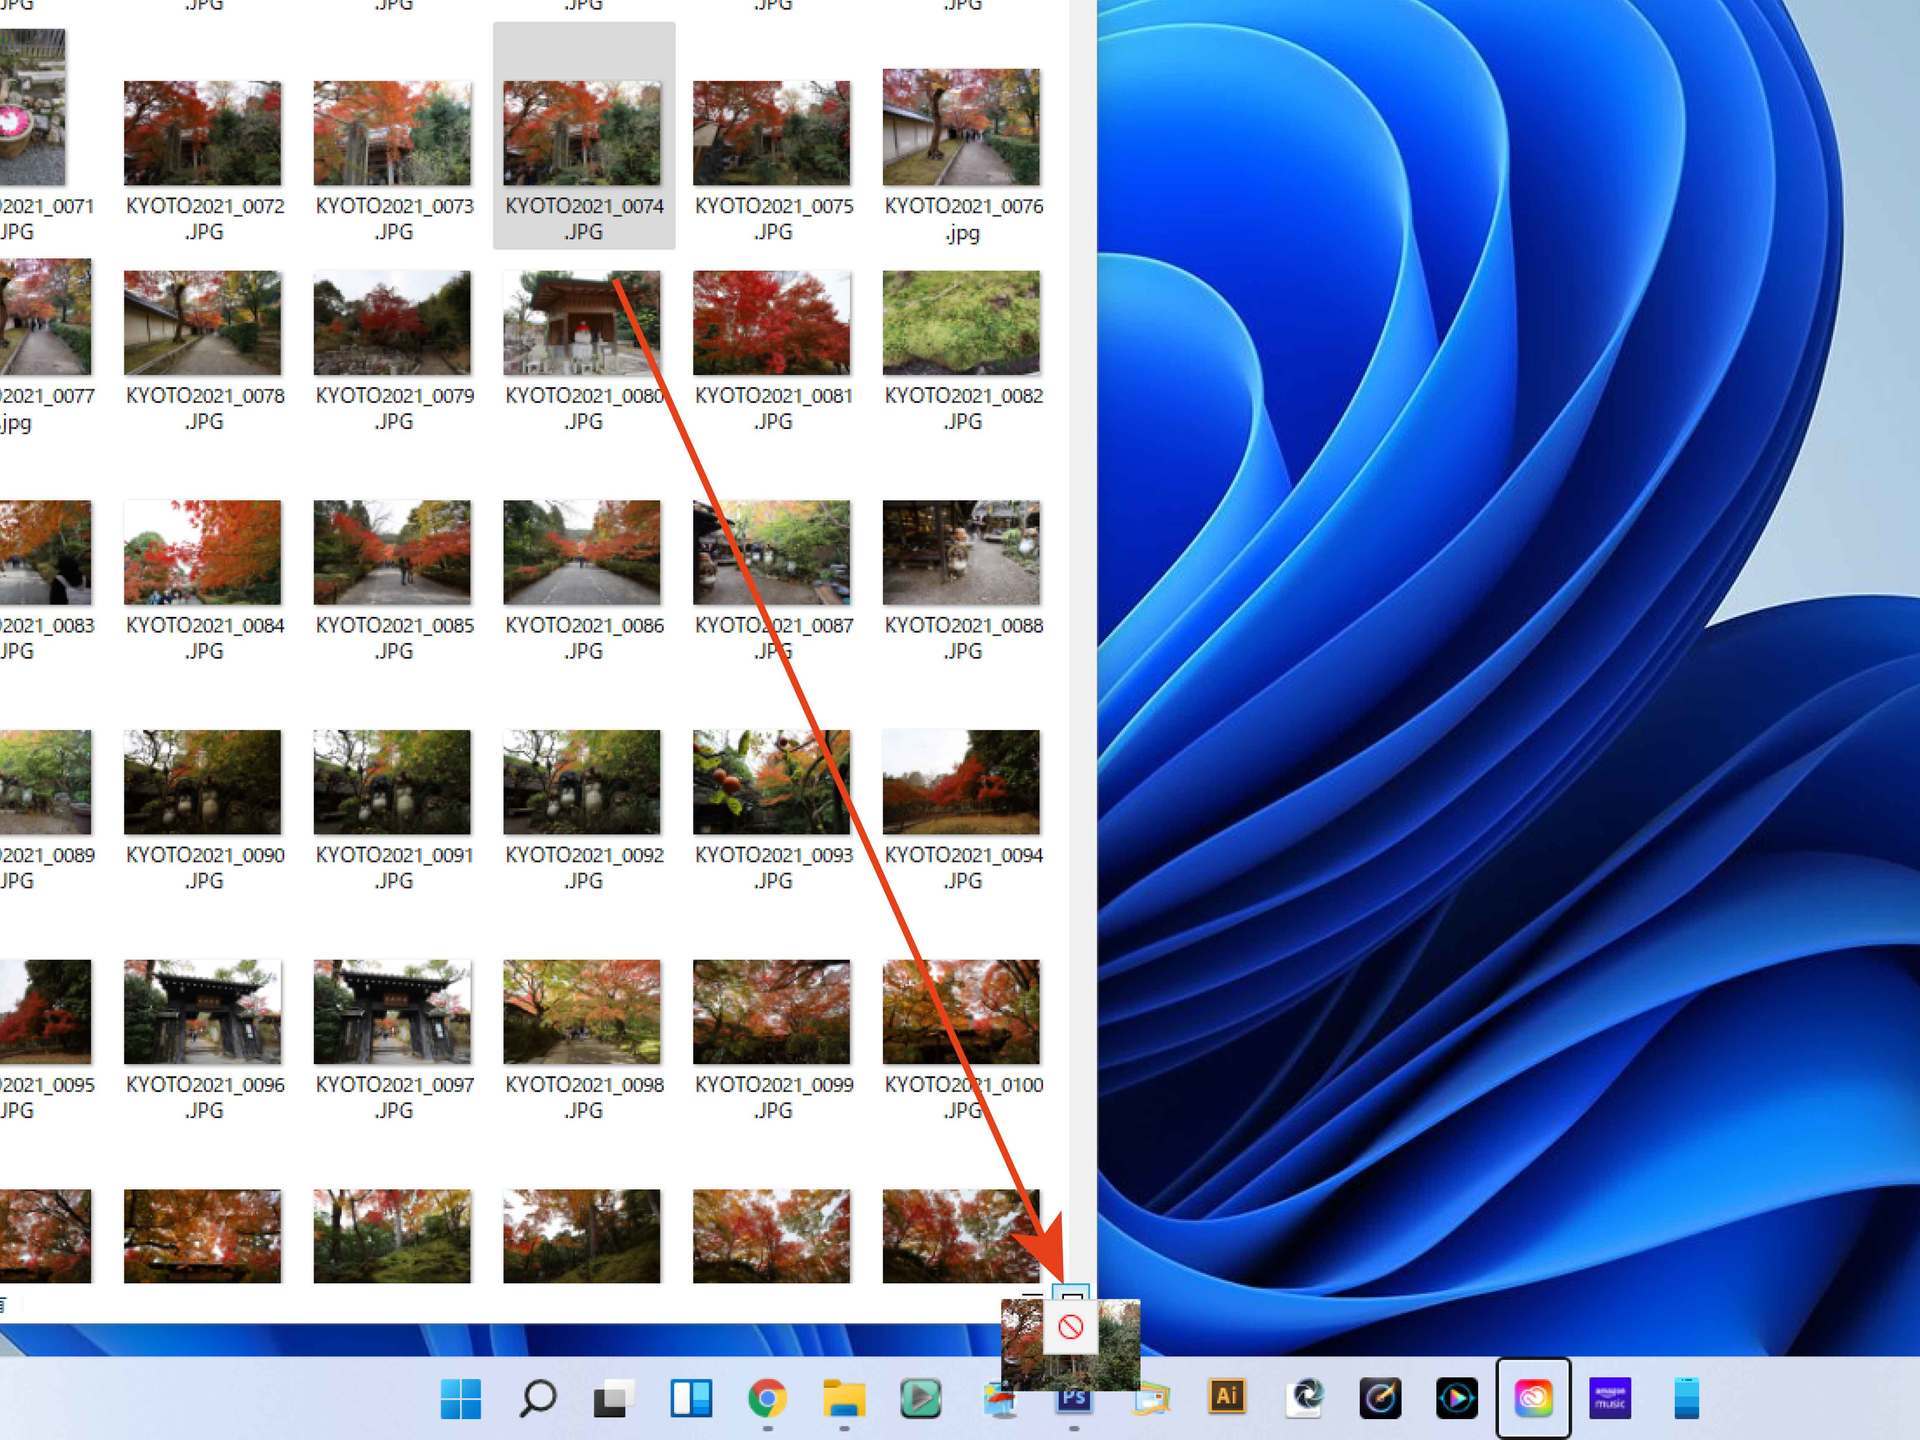Launch Adobe Illustrator from the taskbar
1920x1440 pixels.
[x=1227, y=1397]
